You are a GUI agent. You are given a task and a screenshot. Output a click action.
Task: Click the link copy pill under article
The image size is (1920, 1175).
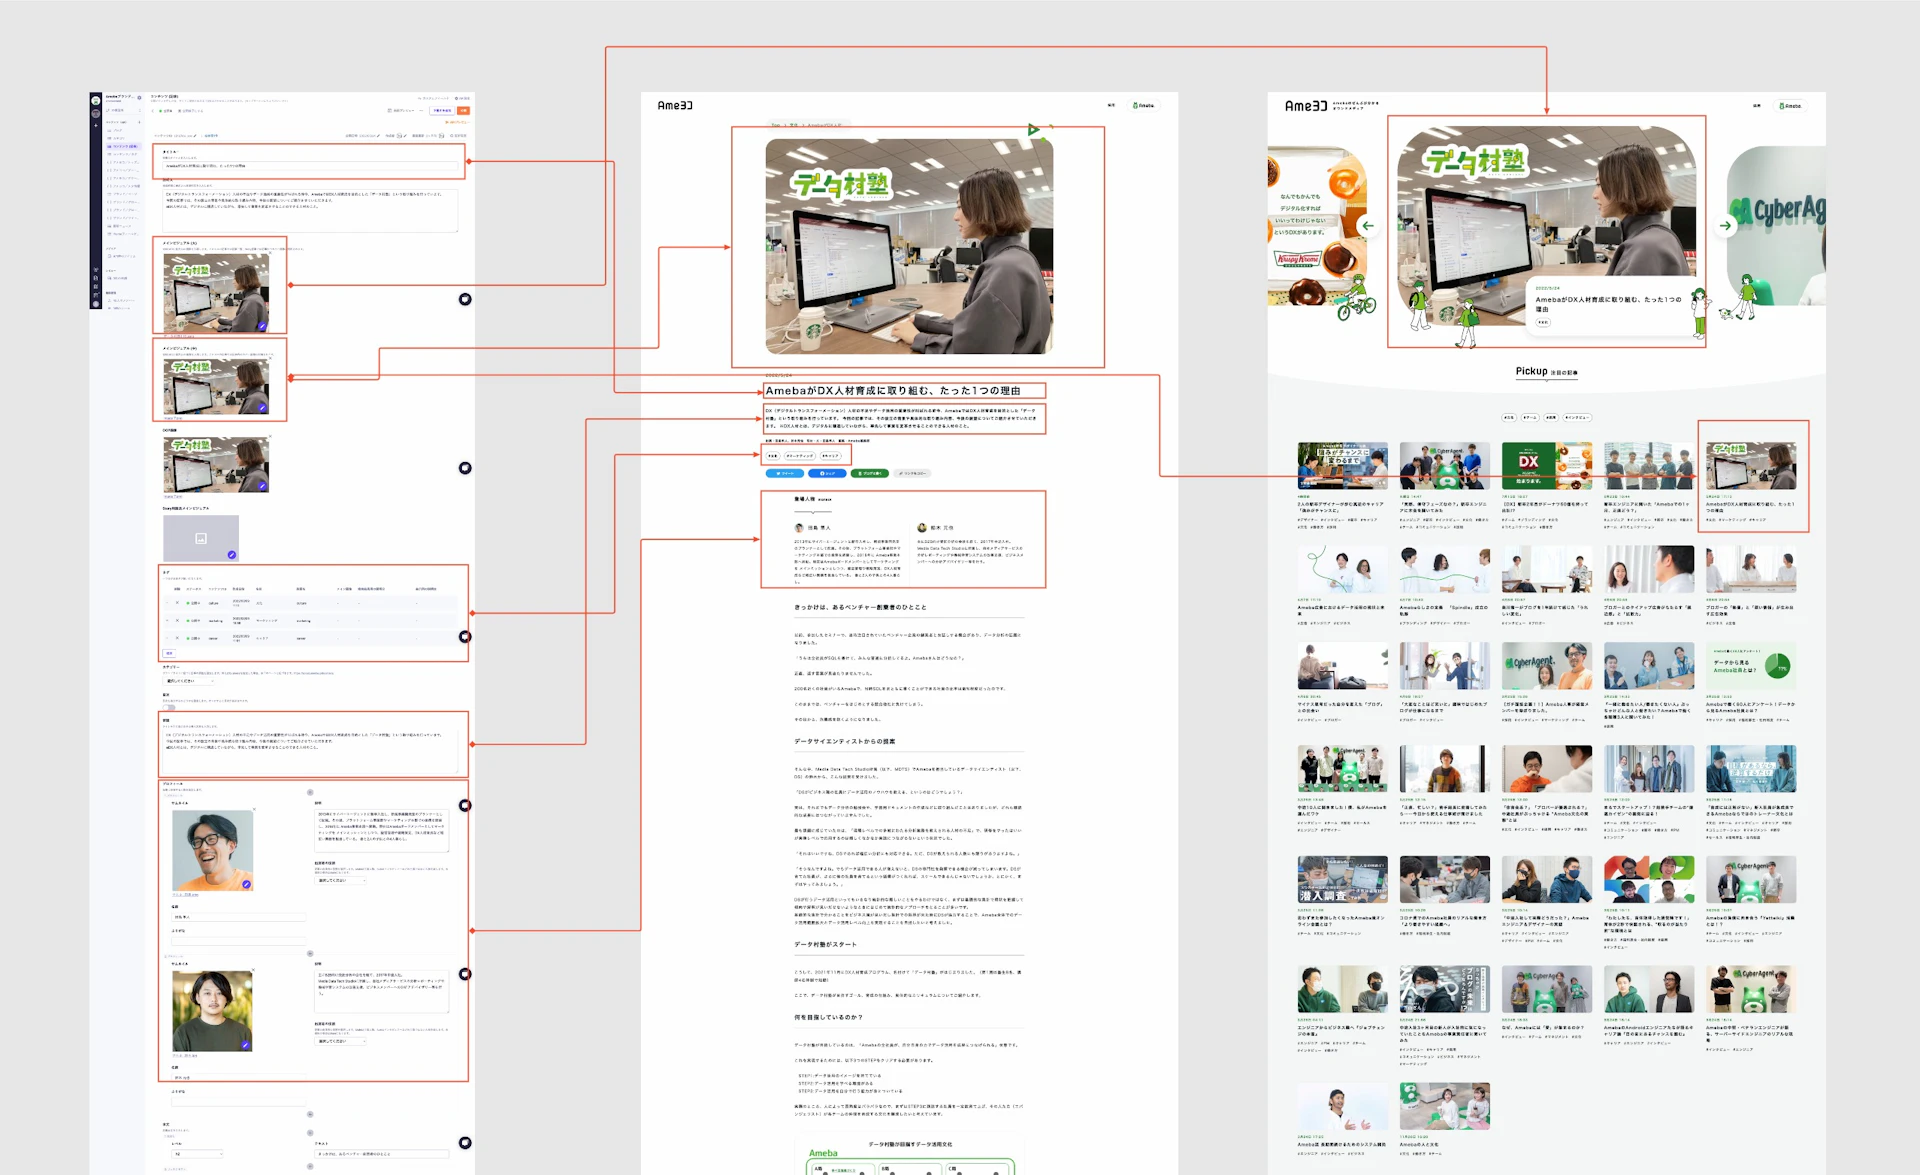click(912, 473)
